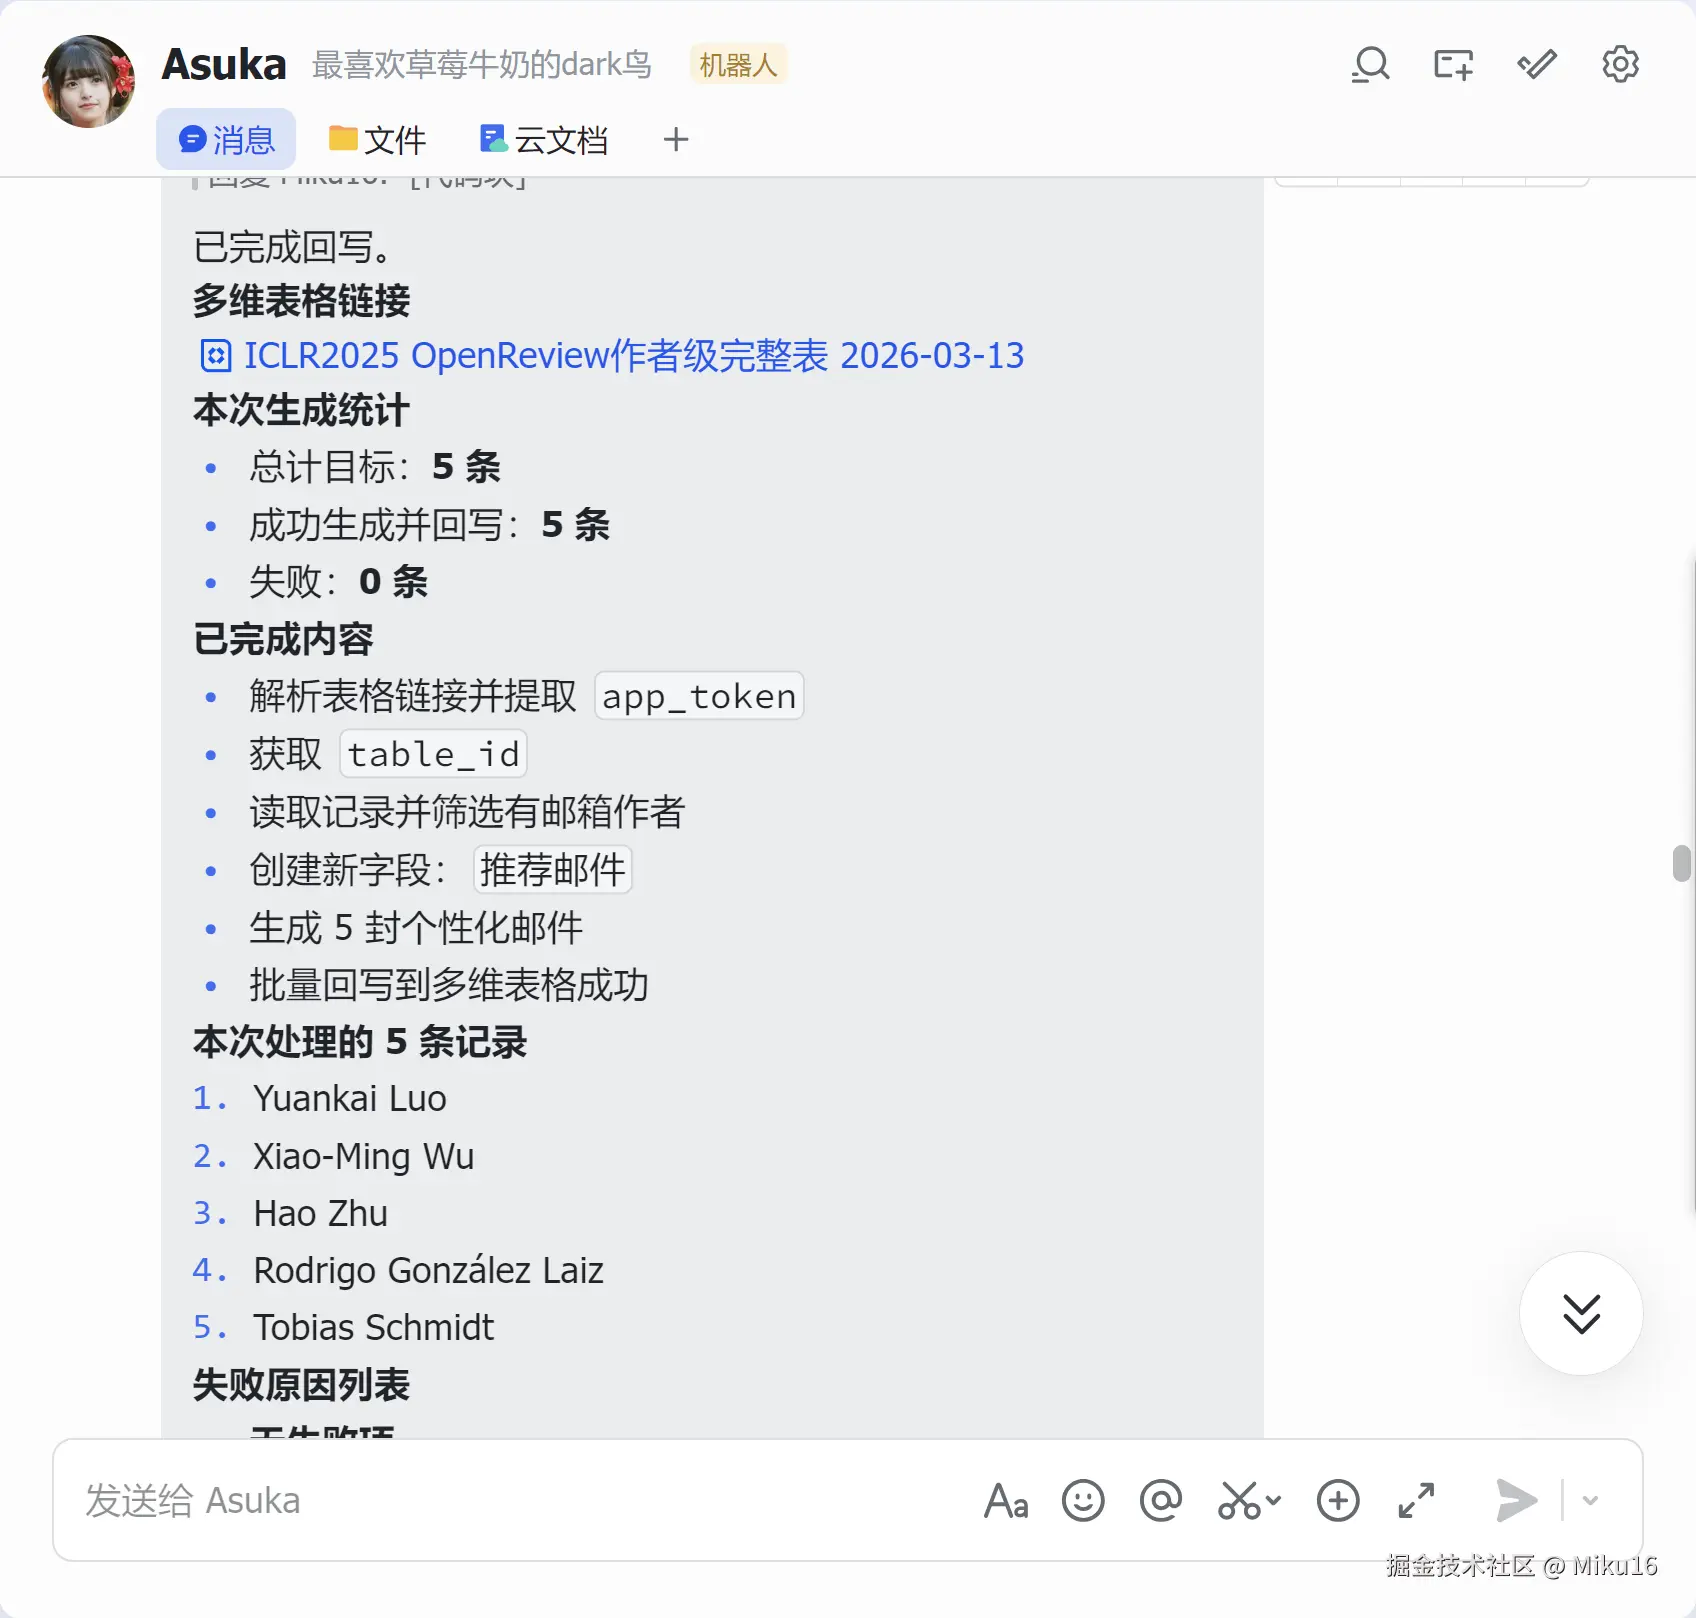This screenshot has width=1696, height=1618.
Task: Open the text formatting Aa icon
Action: click(x=1006, y=1501)
